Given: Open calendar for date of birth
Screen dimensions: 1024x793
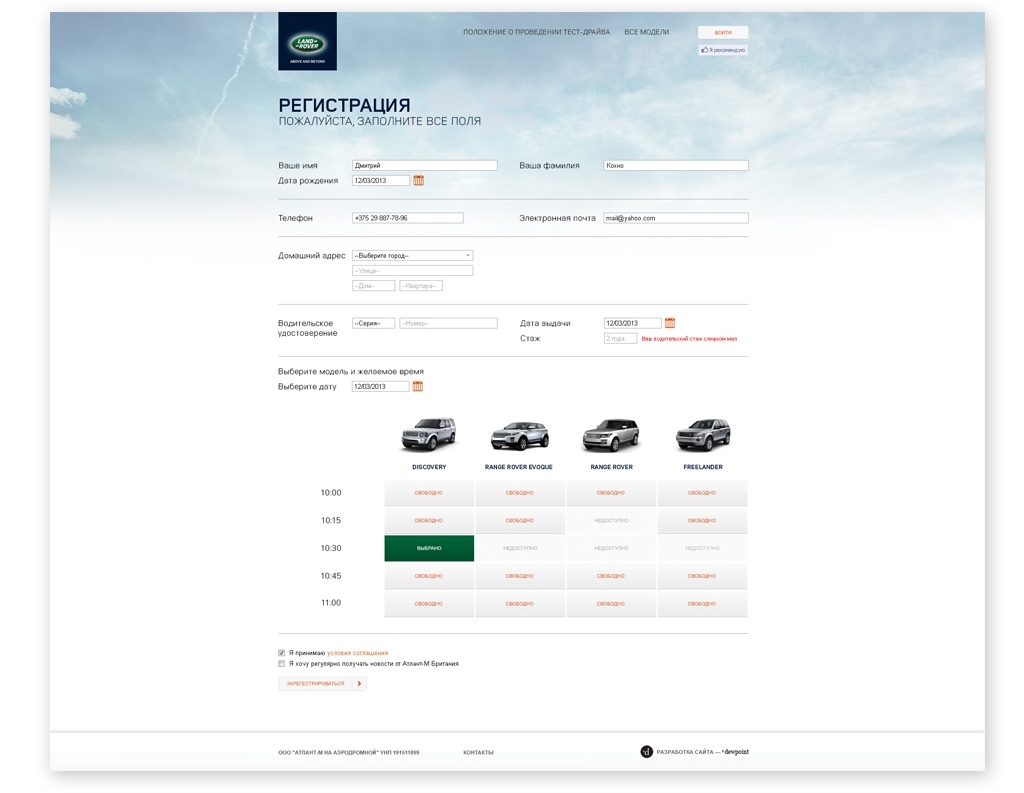Looking at the screenshot, I should point(419,180).
